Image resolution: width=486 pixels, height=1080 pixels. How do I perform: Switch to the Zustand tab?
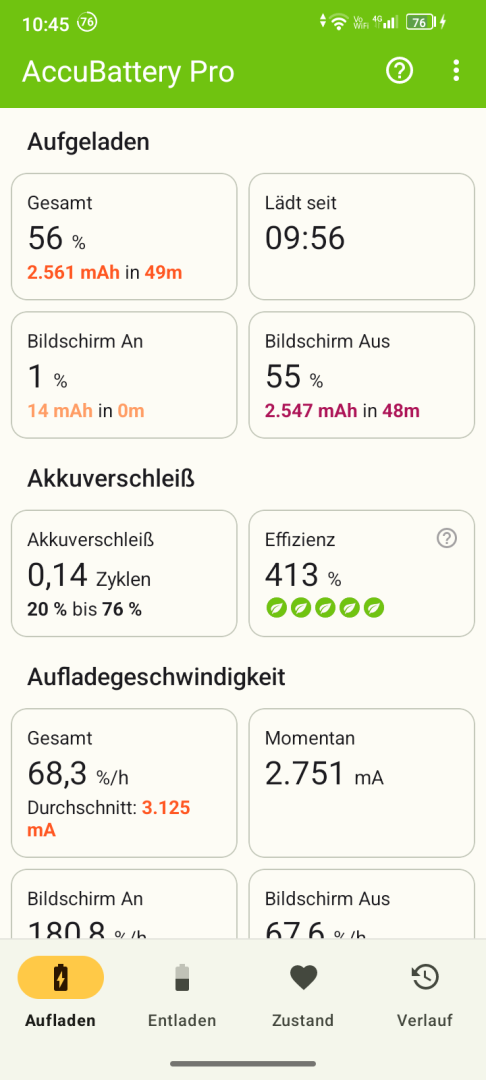coord(303,992)
